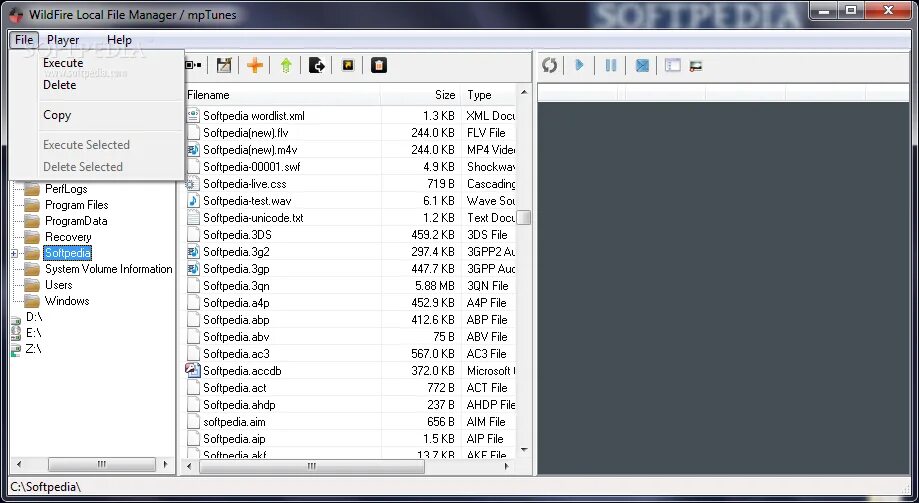919x503 pixels.
Task: Sort by the Type column header
Action: click(488, 95)
